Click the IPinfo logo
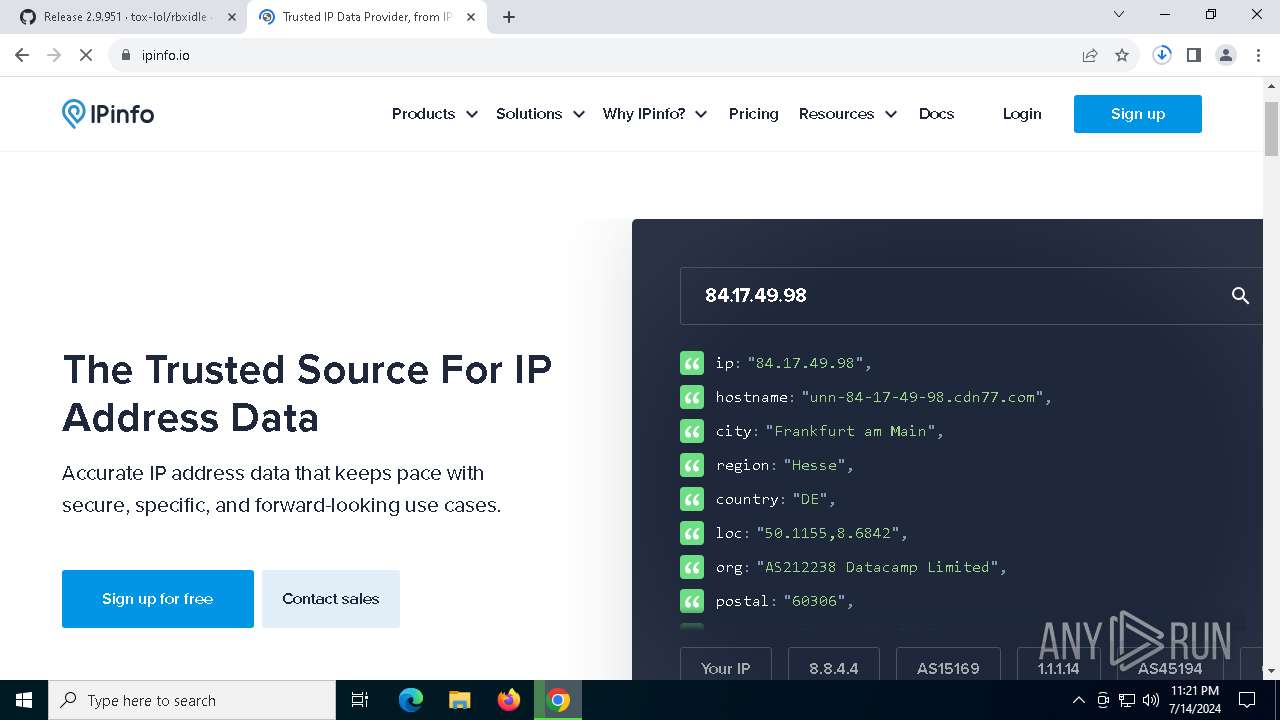1280x720 pixels. tap(108, 114)
